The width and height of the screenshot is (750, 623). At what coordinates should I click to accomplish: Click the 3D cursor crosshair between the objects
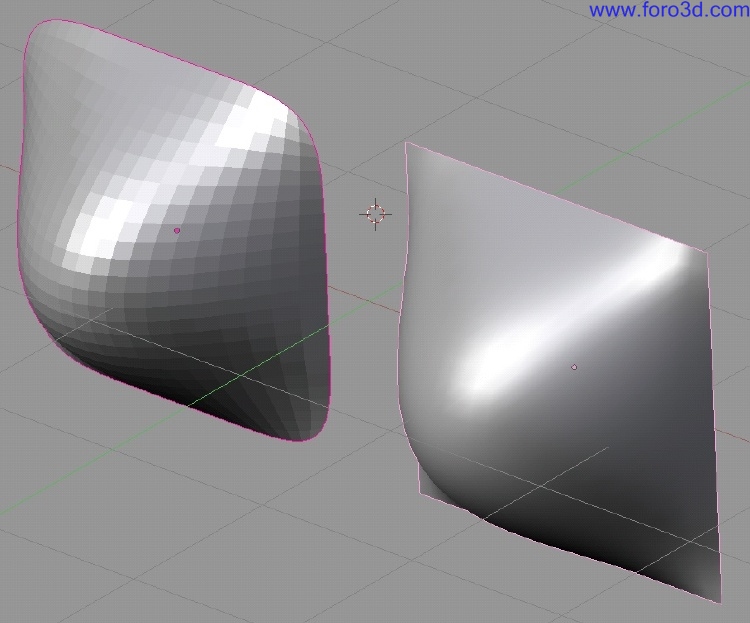375,214
